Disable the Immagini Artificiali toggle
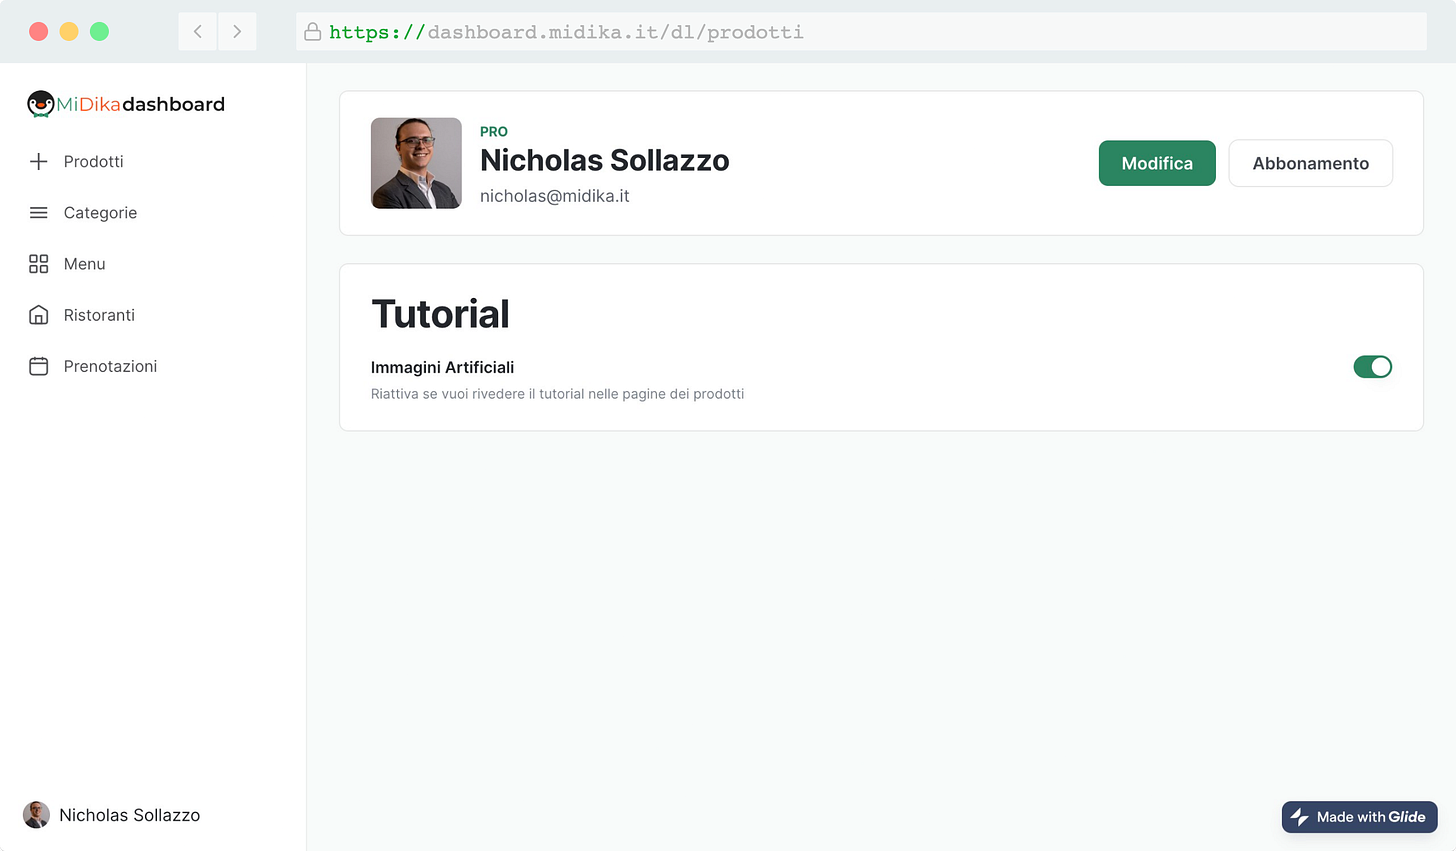 point(1373,367)
